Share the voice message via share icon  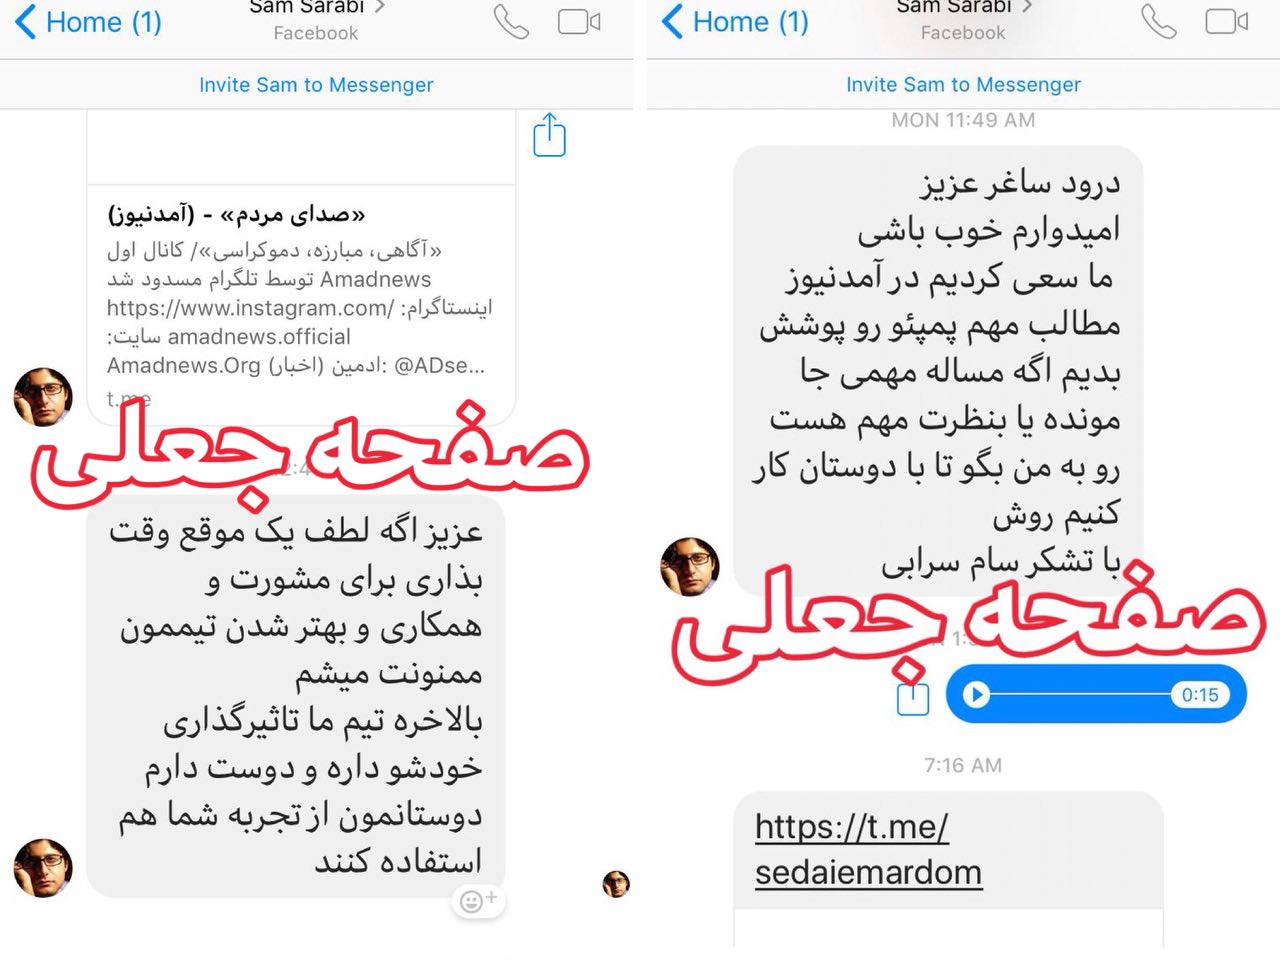click(x=913, y=696)
